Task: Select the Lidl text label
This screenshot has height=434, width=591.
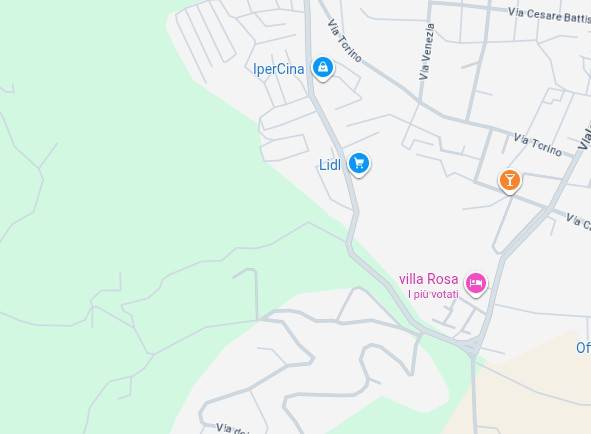Action: (x=330, y=165)
